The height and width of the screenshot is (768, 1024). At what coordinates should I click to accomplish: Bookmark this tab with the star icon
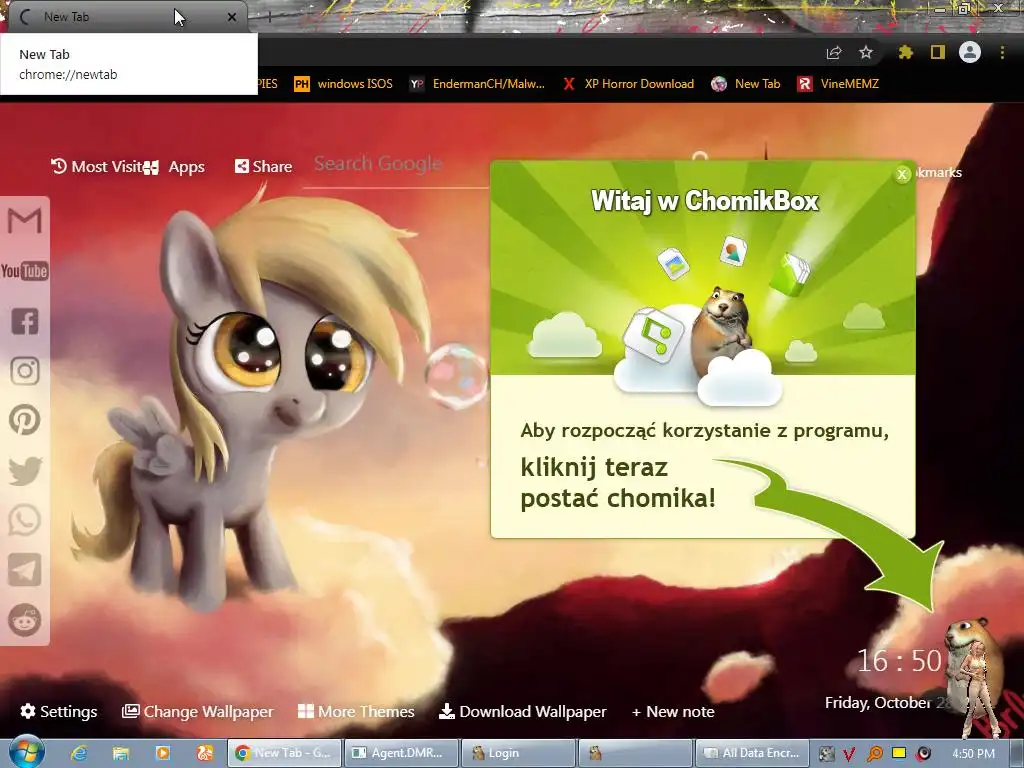click(x=866, y=52)
